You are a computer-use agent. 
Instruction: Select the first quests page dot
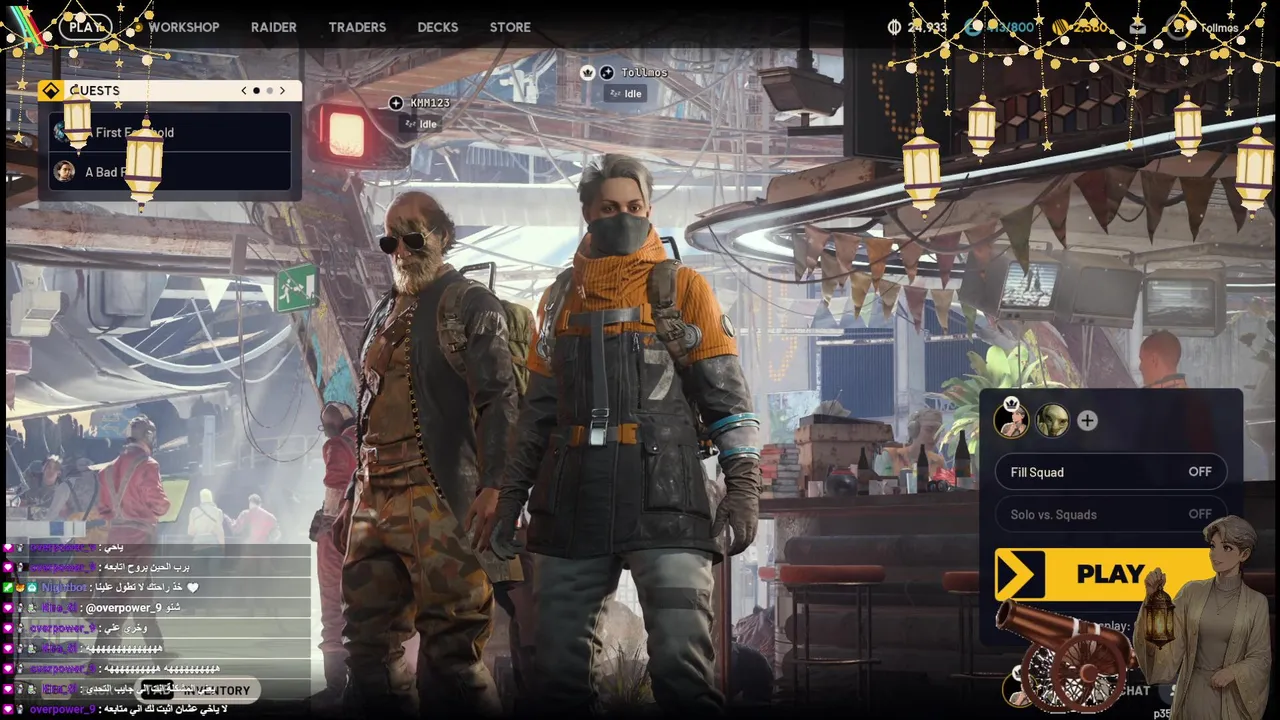coord(256,90)
